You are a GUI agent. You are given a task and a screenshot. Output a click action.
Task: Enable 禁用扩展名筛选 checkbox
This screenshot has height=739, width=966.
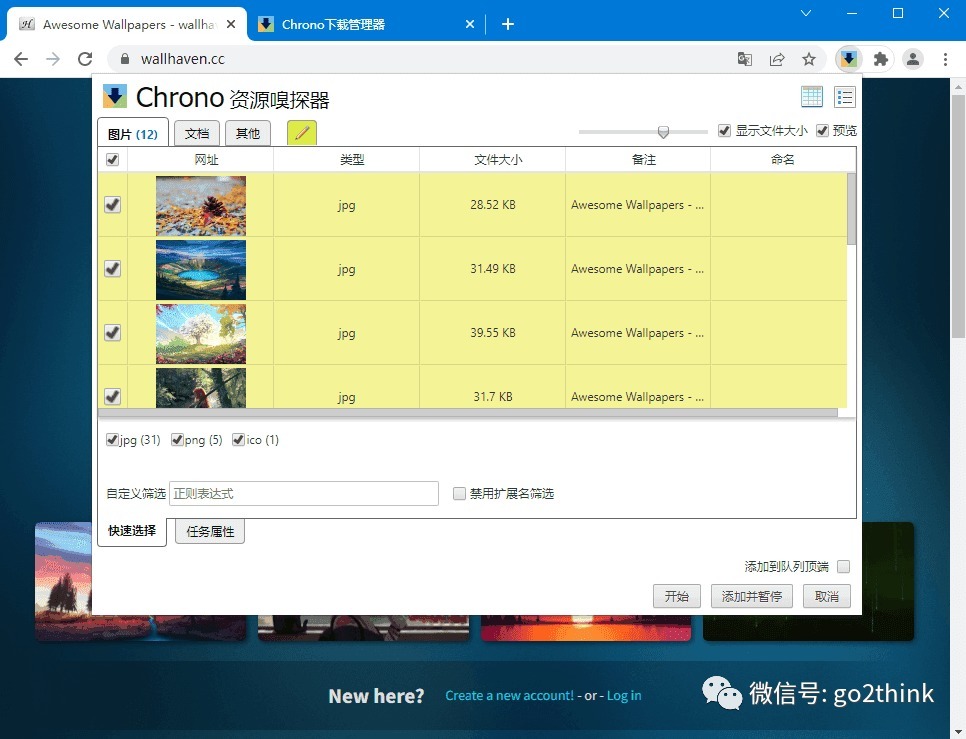pyautogui.click(x=459, y=493)
